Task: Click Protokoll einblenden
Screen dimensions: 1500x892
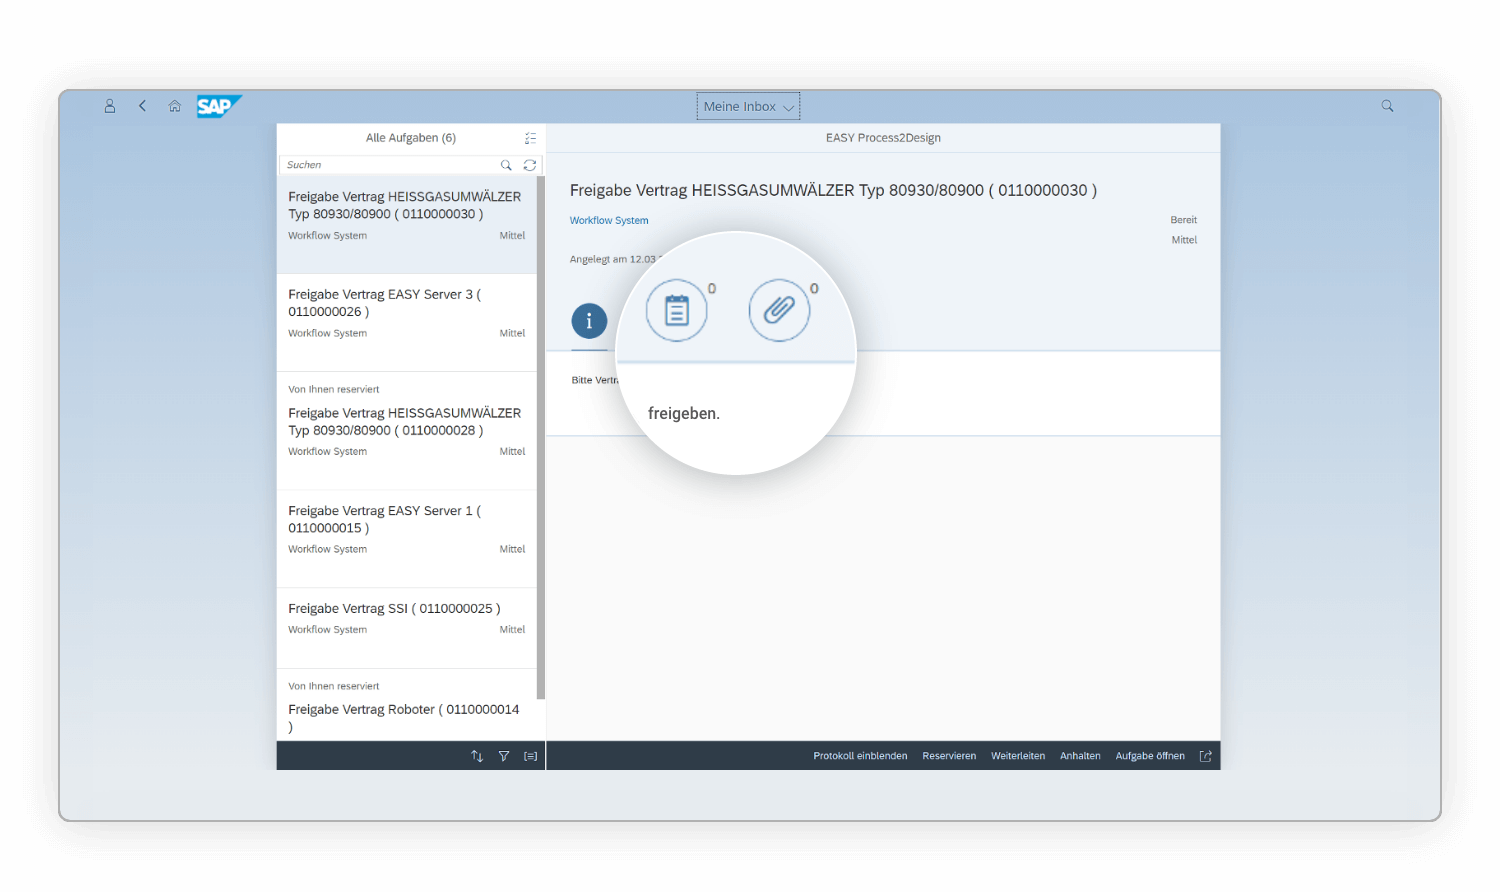Action: (860, 756)
